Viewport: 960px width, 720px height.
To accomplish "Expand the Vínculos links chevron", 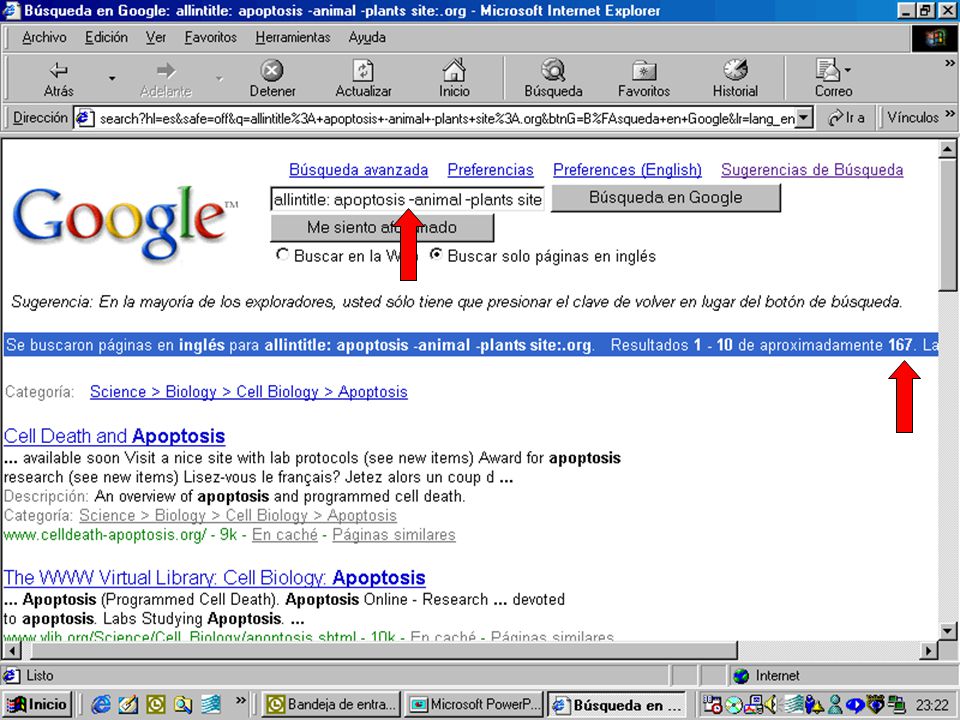I will click(x=950, y=114).
